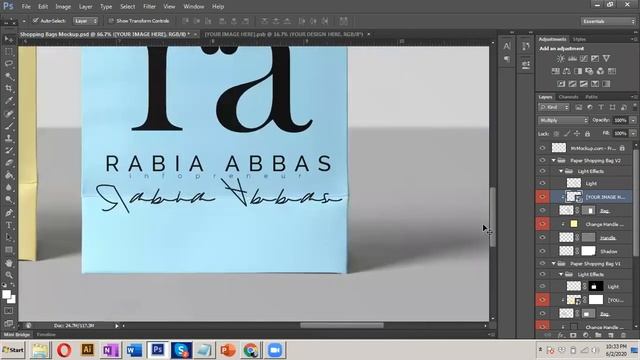This screenshot has height=360, width=640.
Task: Add a Brightness/Contrast adjustment
Action: pyautogui.click(x=561, y=59)
